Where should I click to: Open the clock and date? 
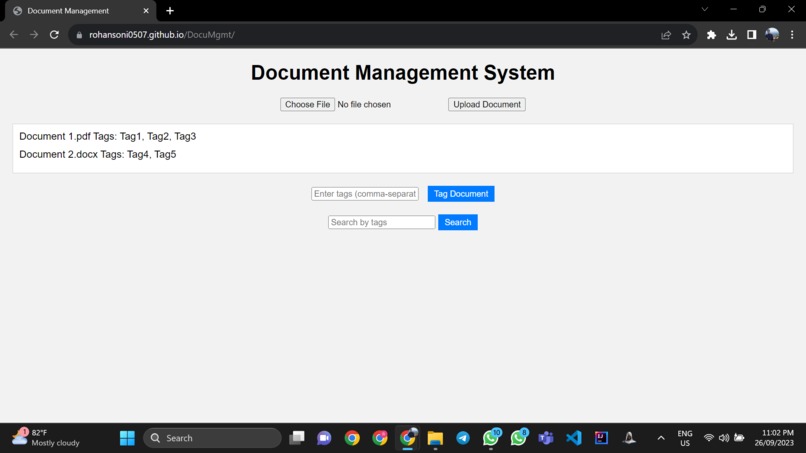774,438
